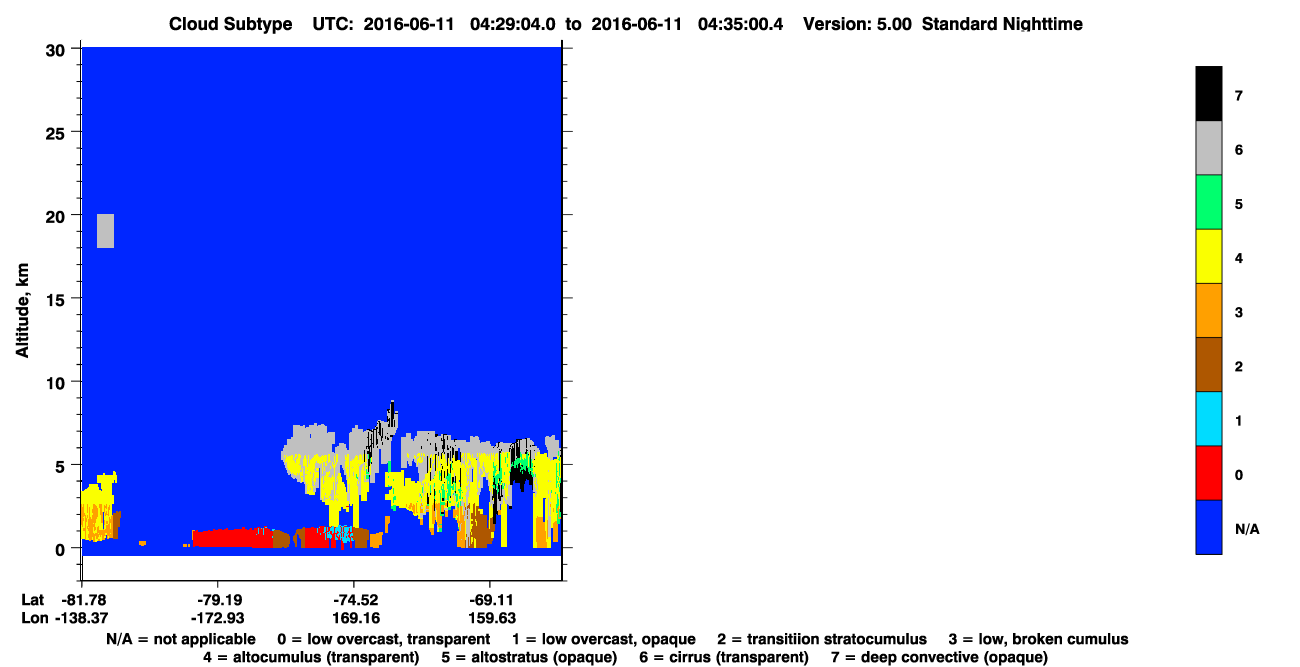Click the isolated gray cirrus patch near 19 km

[105, 231]
